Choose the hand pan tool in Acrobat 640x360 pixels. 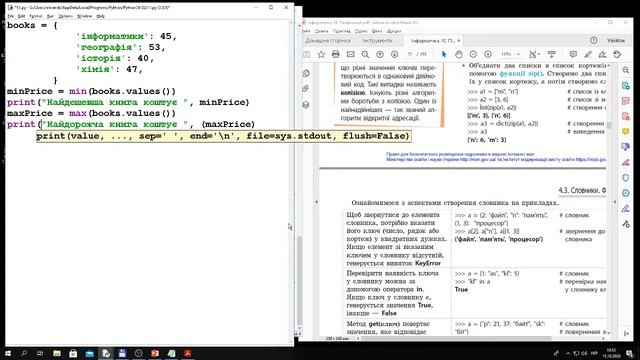coord(458,54)
